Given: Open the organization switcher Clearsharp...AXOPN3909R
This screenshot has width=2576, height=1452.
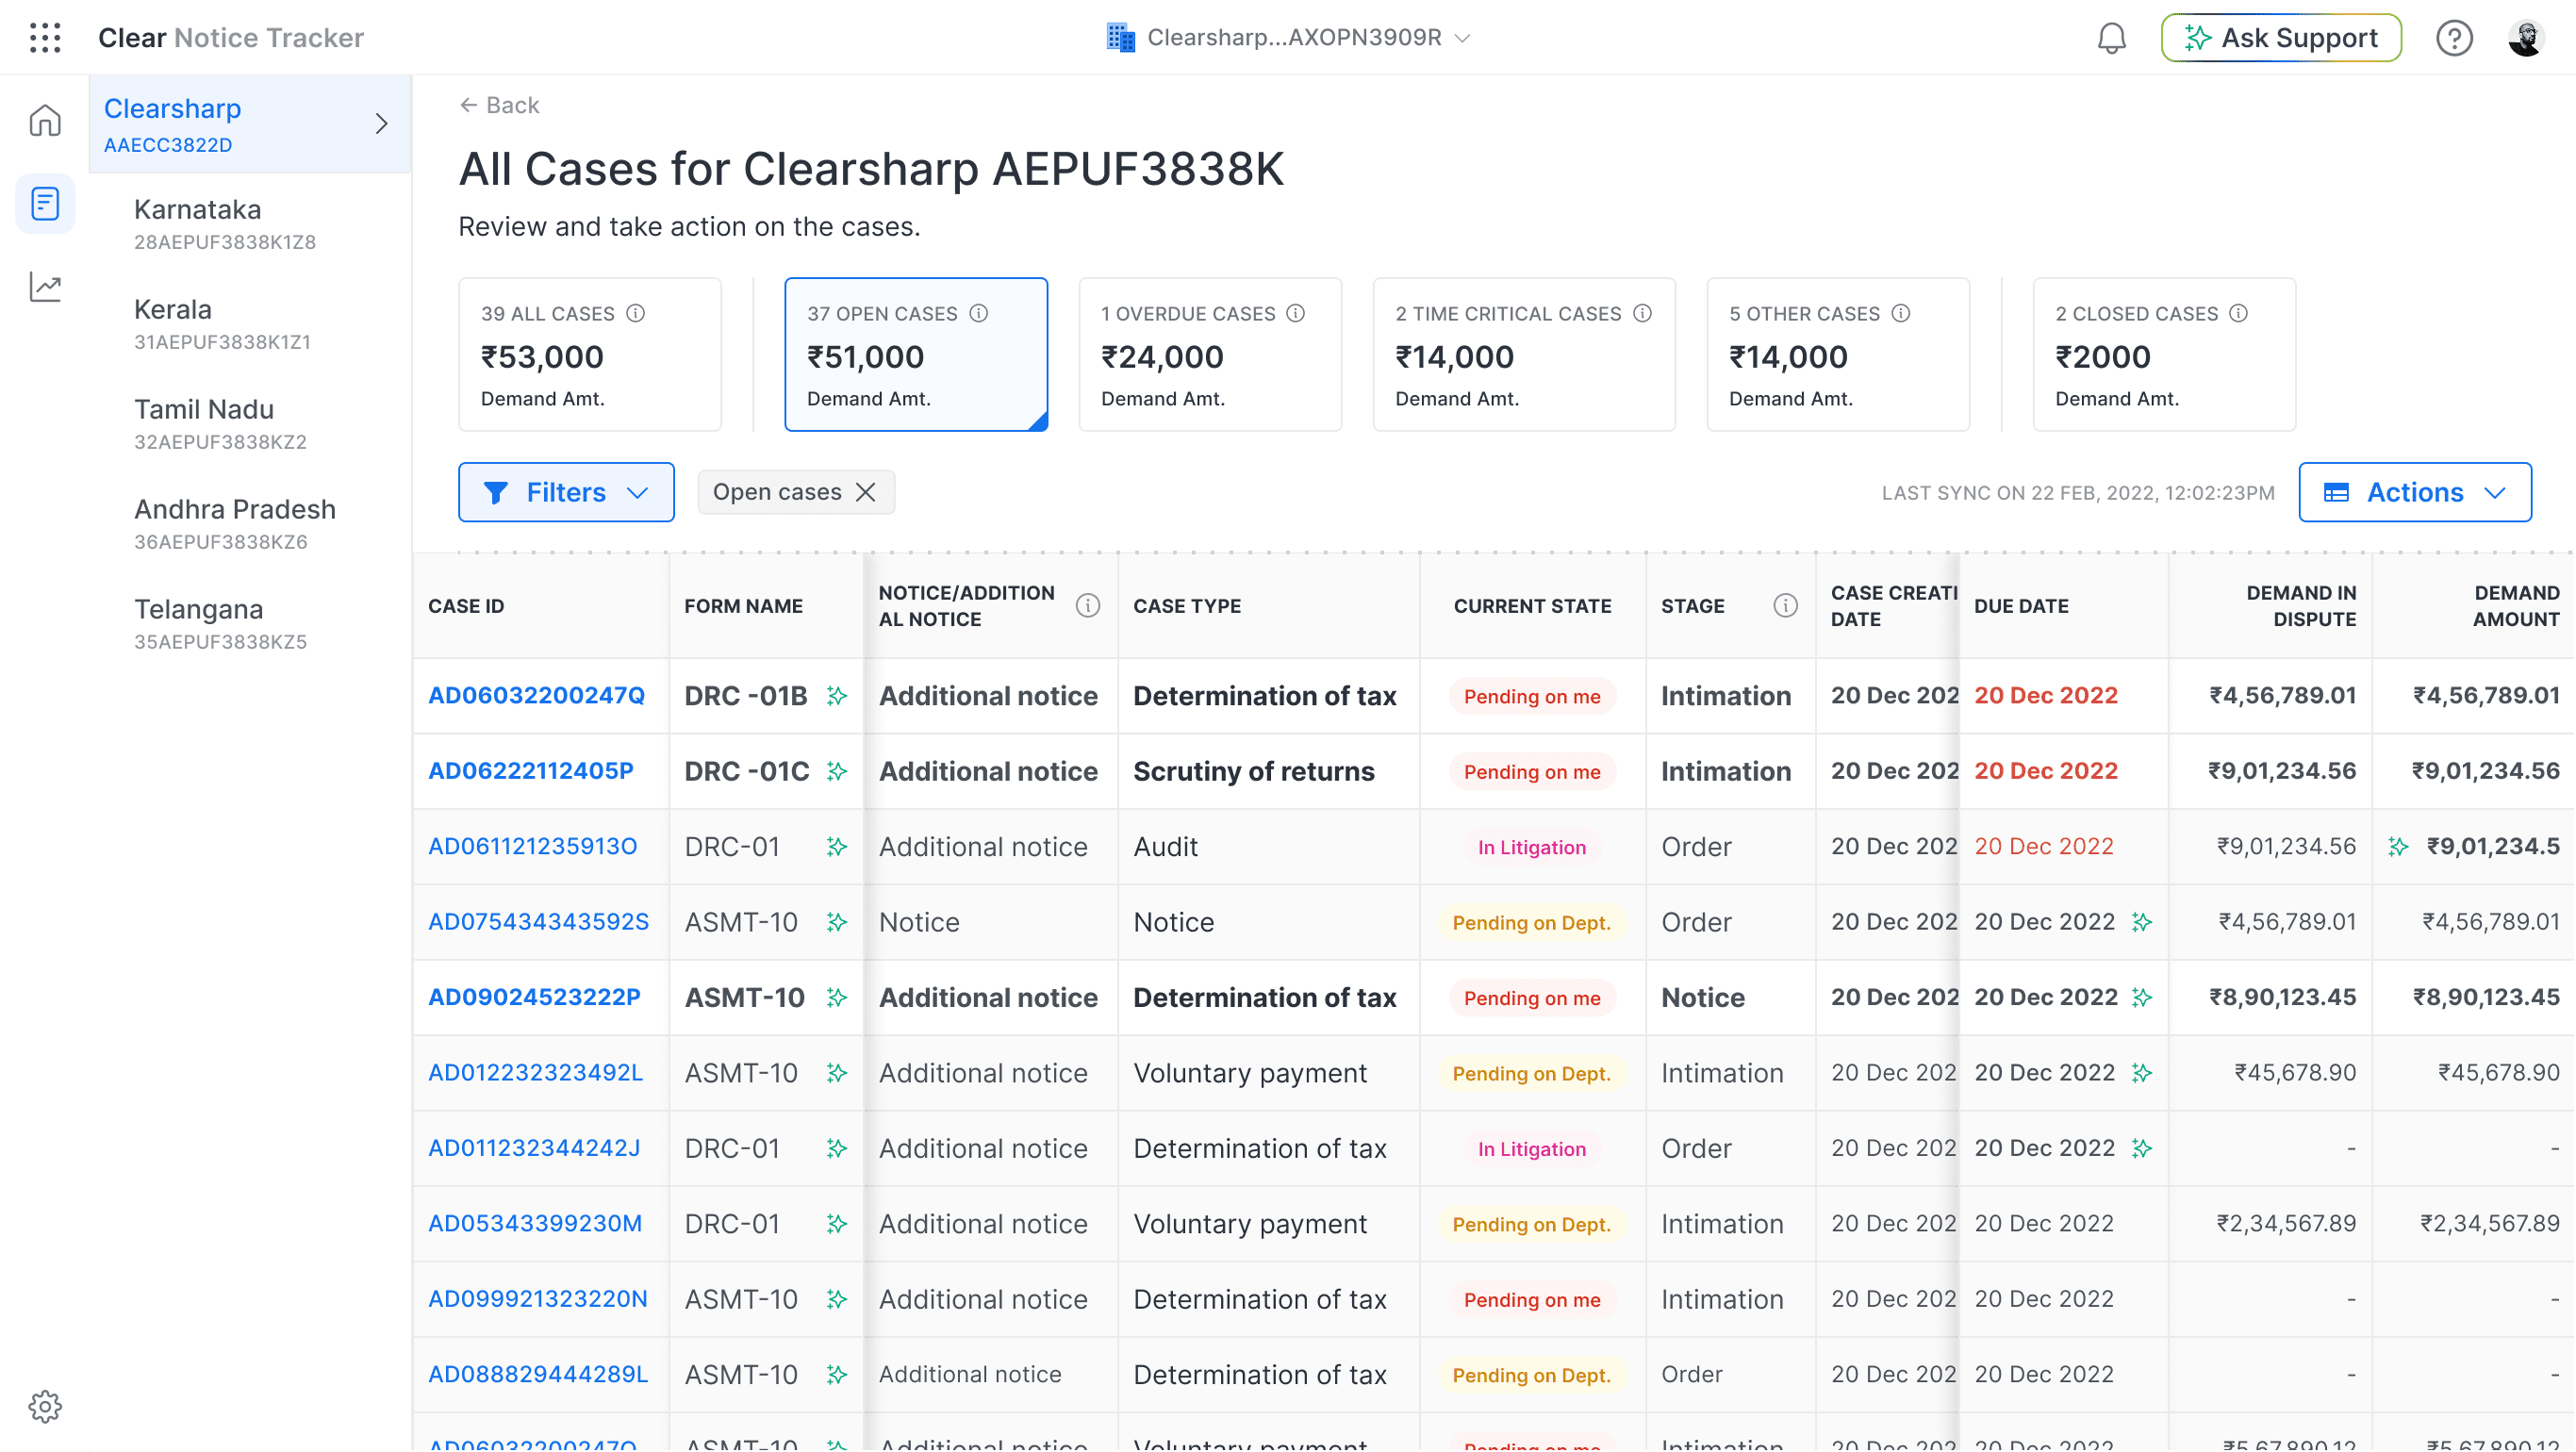Looking at the screenshot, I should coord(1289,38).
